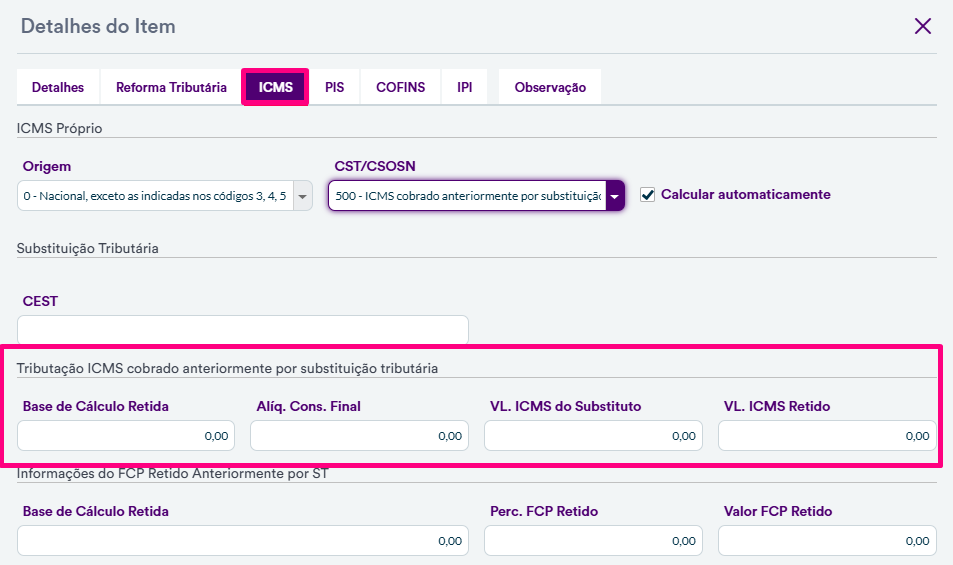Viewport: 953px width, 565px height.
Task: Open the Reforma Tributária tab
Action: click(x=171, y=88)
